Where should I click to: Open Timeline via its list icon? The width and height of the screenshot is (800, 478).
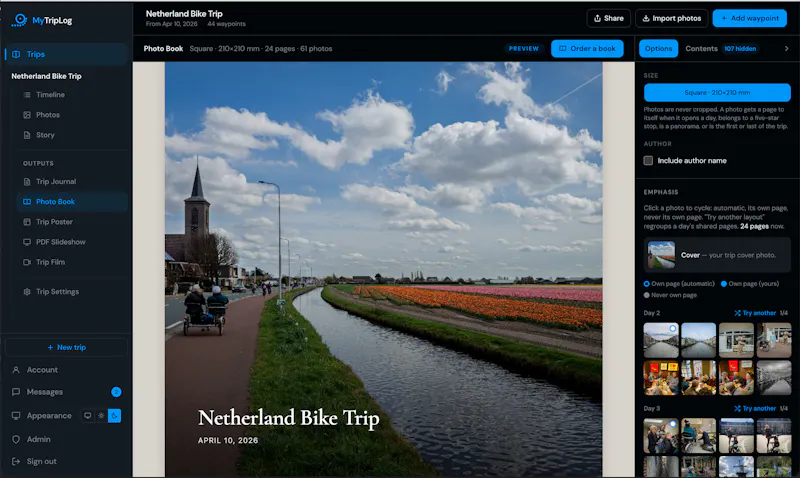[x=27, y=95]
